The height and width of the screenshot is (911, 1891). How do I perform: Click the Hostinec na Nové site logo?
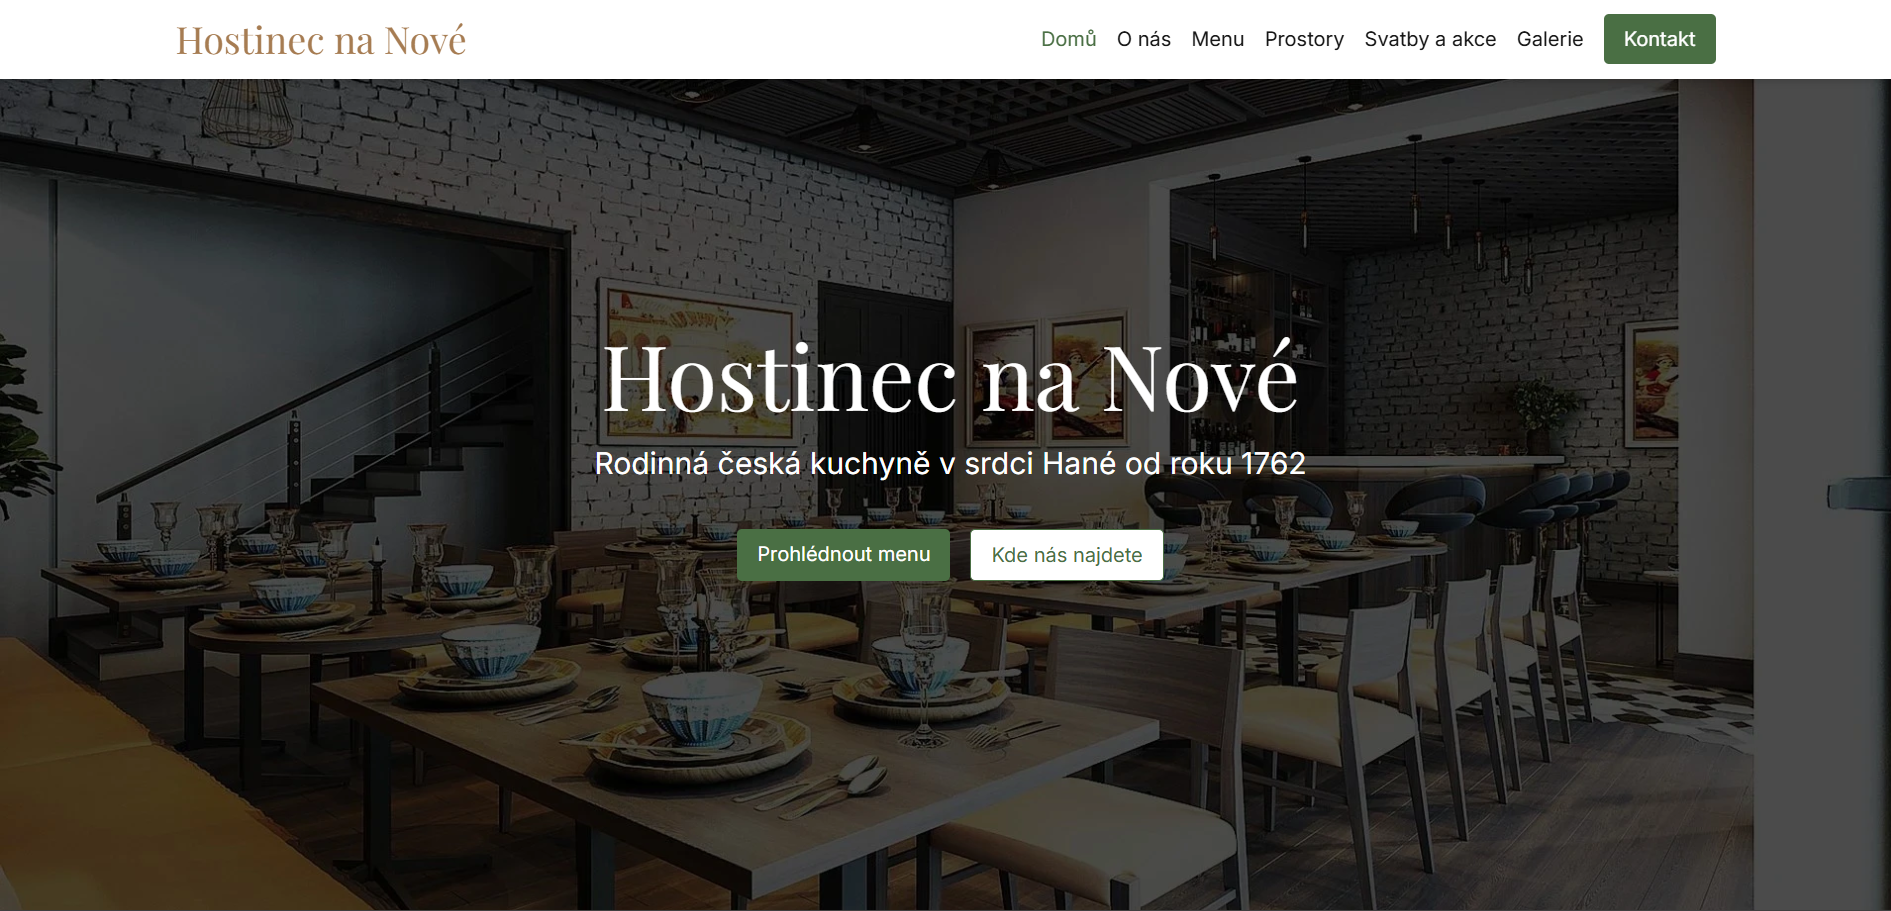(321, 40)
